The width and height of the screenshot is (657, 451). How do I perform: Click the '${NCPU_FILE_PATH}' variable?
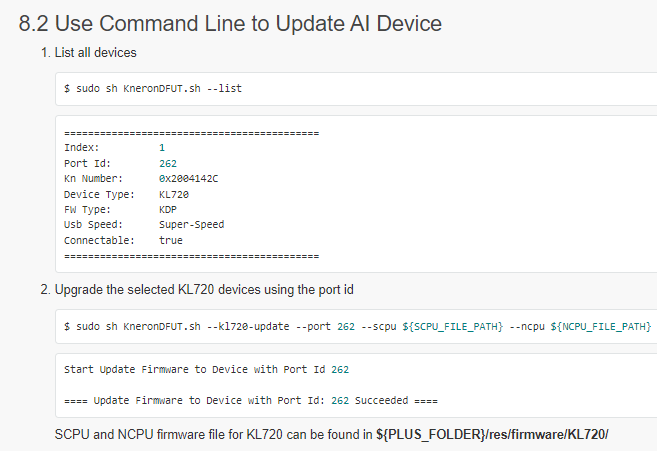pos(601,327)
